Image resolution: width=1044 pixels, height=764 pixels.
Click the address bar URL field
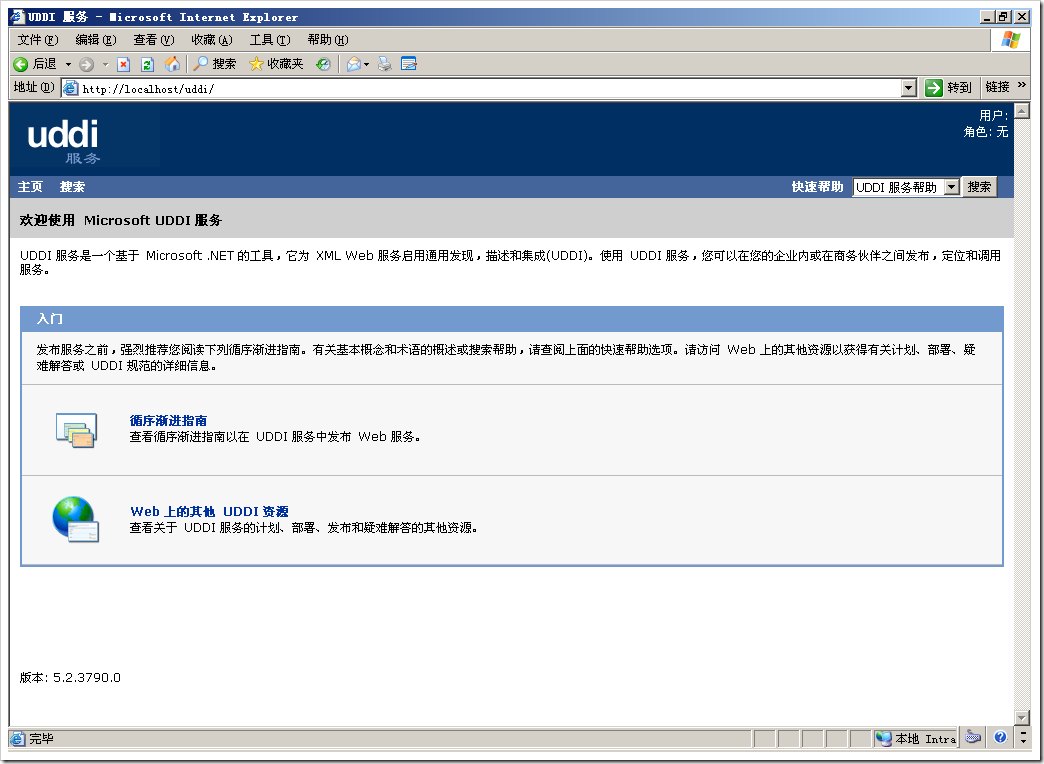(x=489, y=88)
